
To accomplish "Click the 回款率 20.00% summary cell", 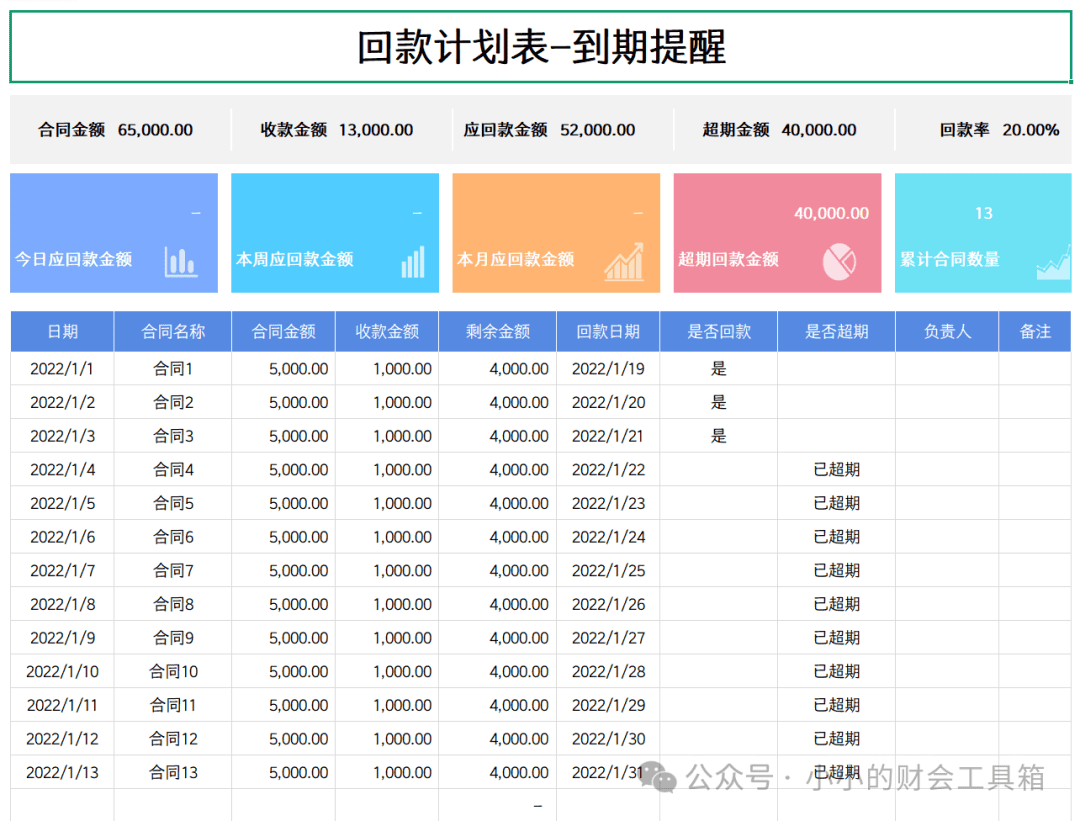I will pyautogui.click(x=999, y=129).
